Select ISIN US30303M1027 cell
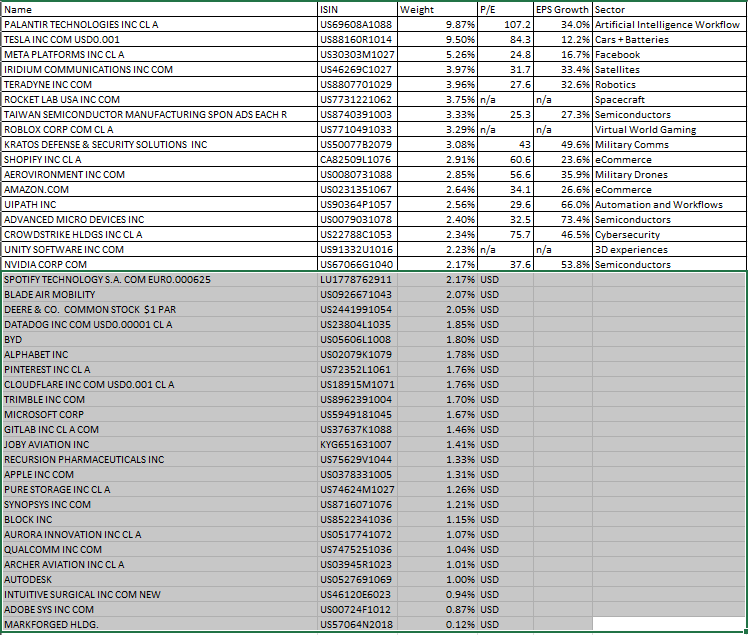The image size is (748, 635). 357,54
